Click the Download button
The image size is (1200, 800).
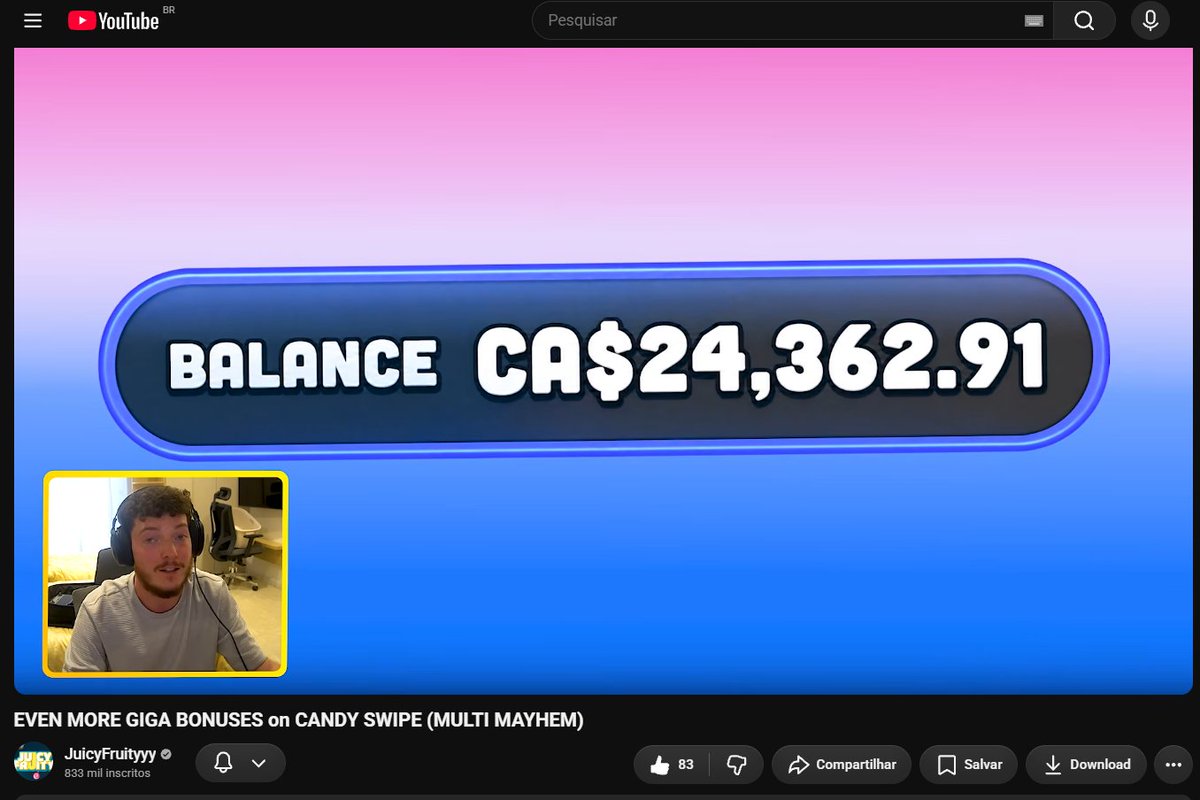1086,764
